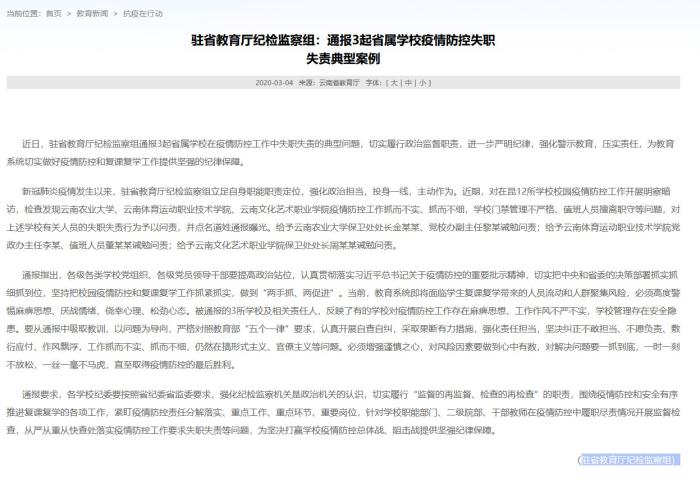700x481 pixels.
Task: Click the 当前位置 label in the breadcrumb
Action: tap(22, 14)
